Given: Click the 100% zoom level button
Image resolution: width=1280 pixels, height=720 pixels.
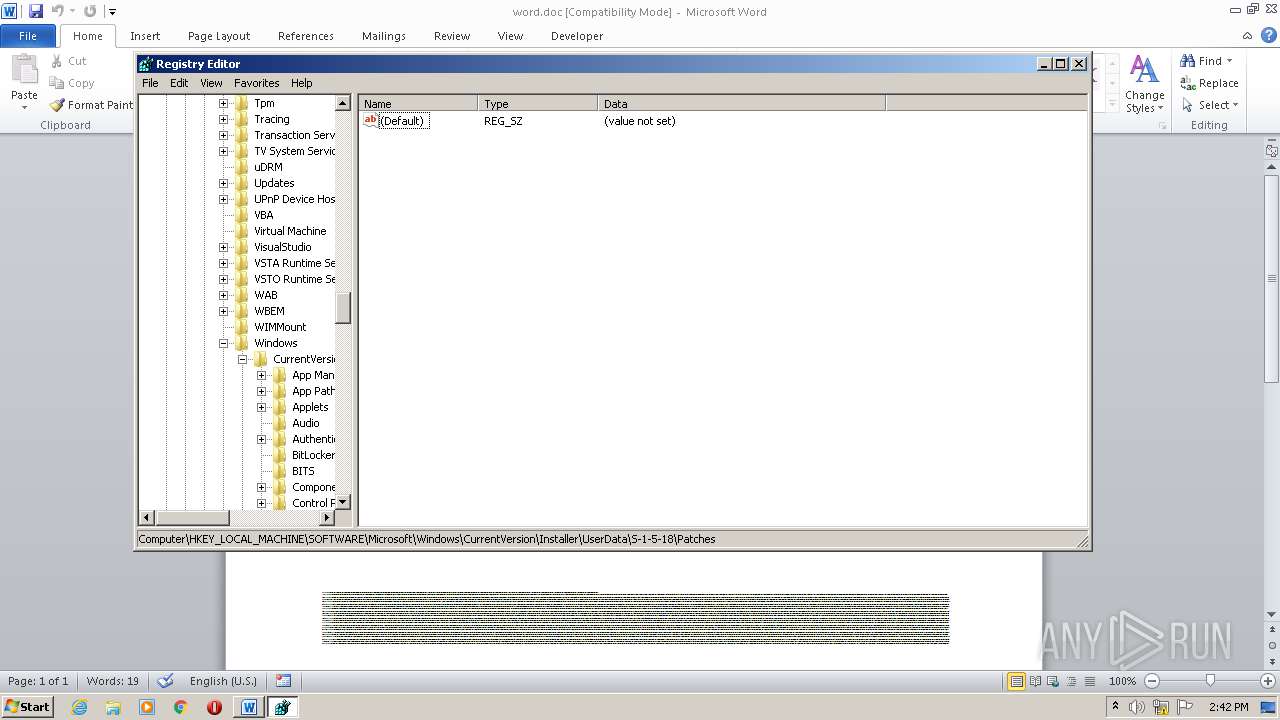Looking at the screenshot, I should [1122, 681].
